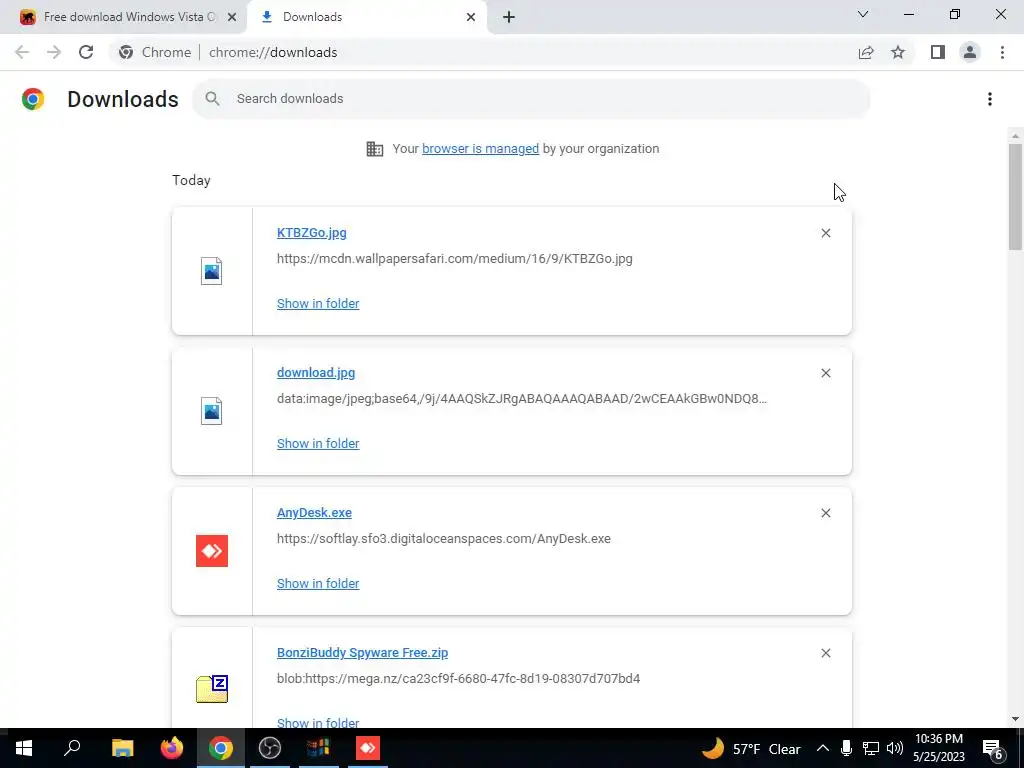This screenshot has width=1024, height=768.
Task: Show AnyDesk.exe in folder
Action: point(318,584)
